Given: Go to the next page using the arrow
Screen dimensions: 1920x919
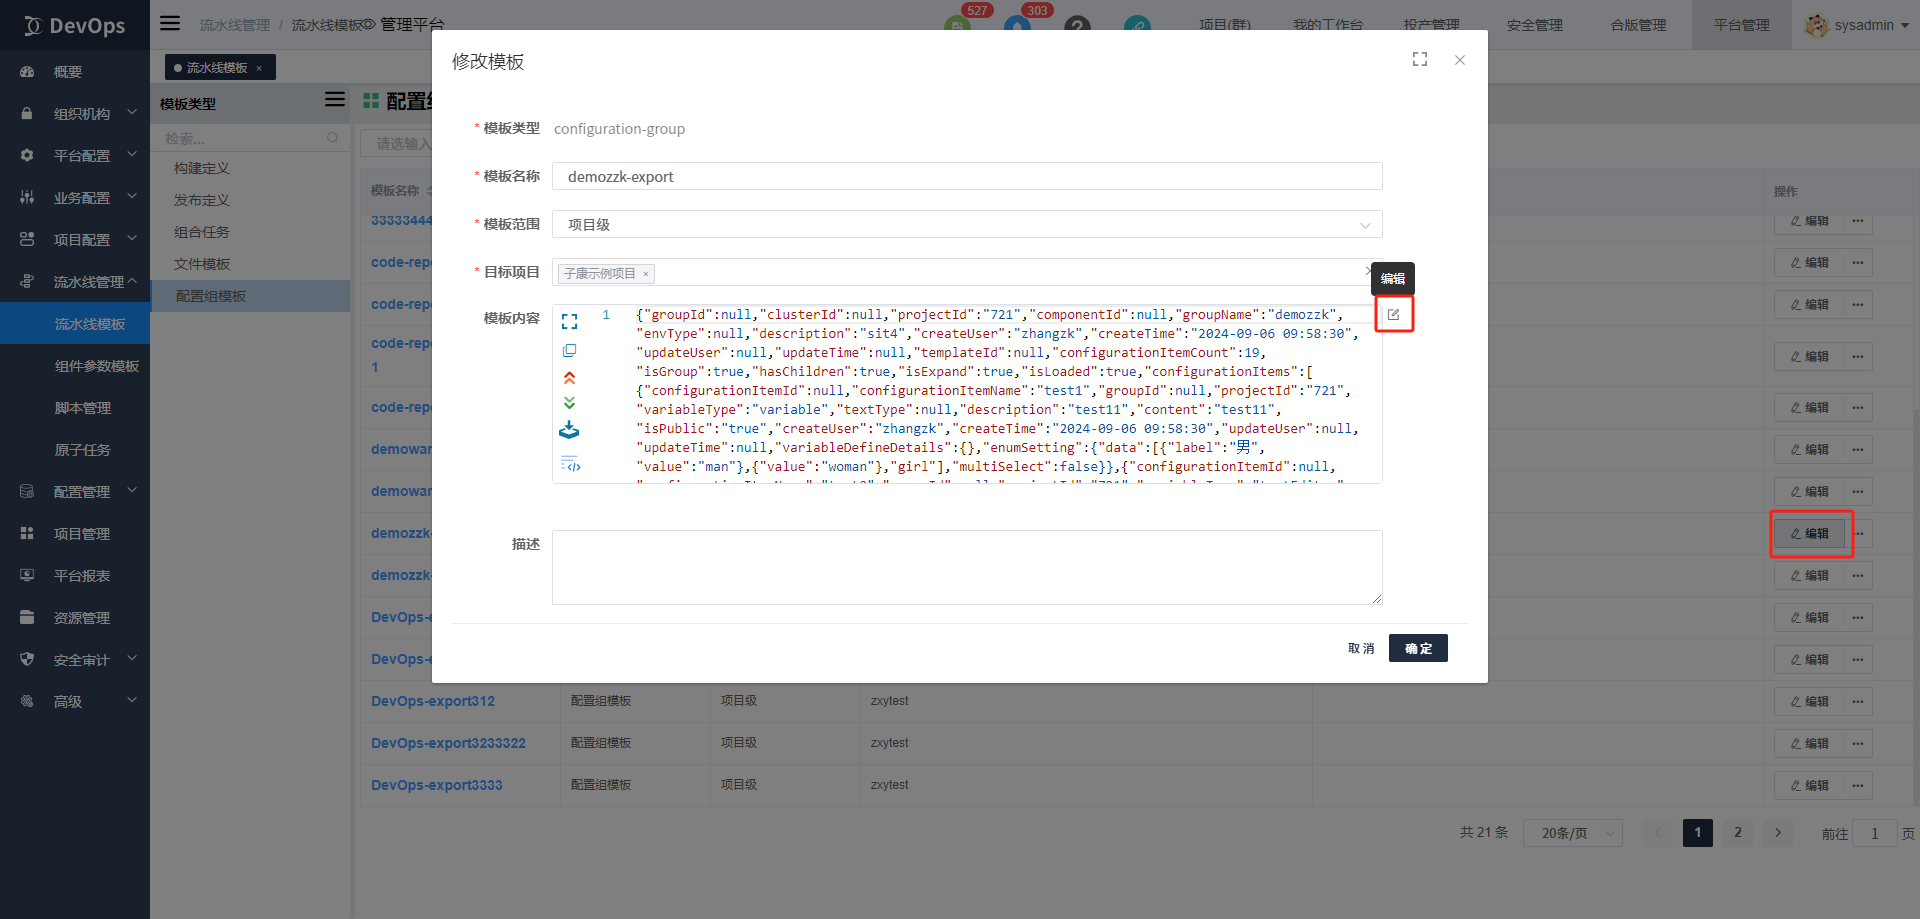Looking at the screenshot, I should coord(1778,833).
